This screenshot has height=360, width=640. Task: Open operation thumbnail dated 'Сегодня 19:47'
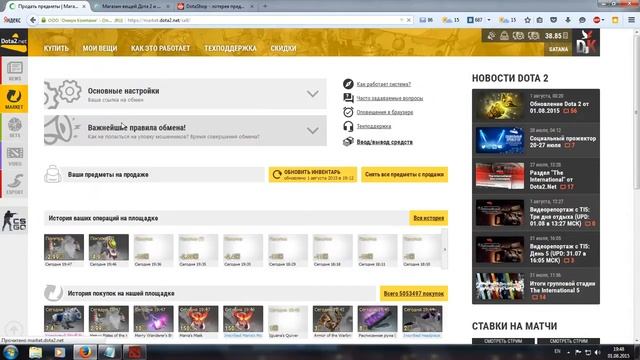tap(64, 247)
